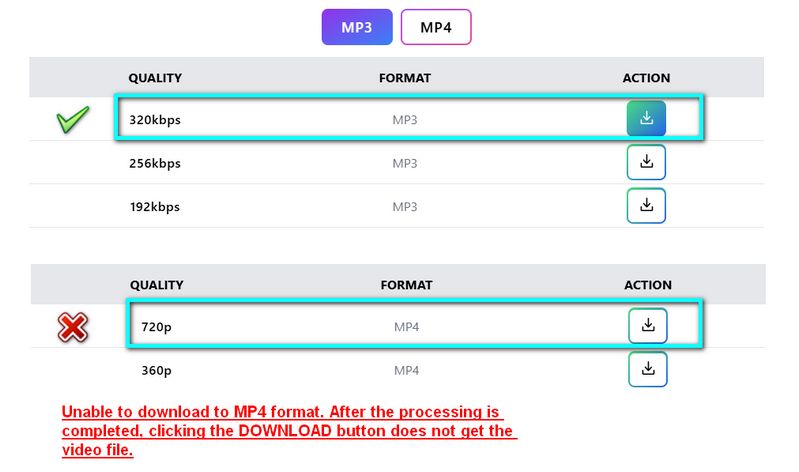Click MP3 format text in 256kbps row
This screenshot has width=799, height=472.
pos(404,163)
